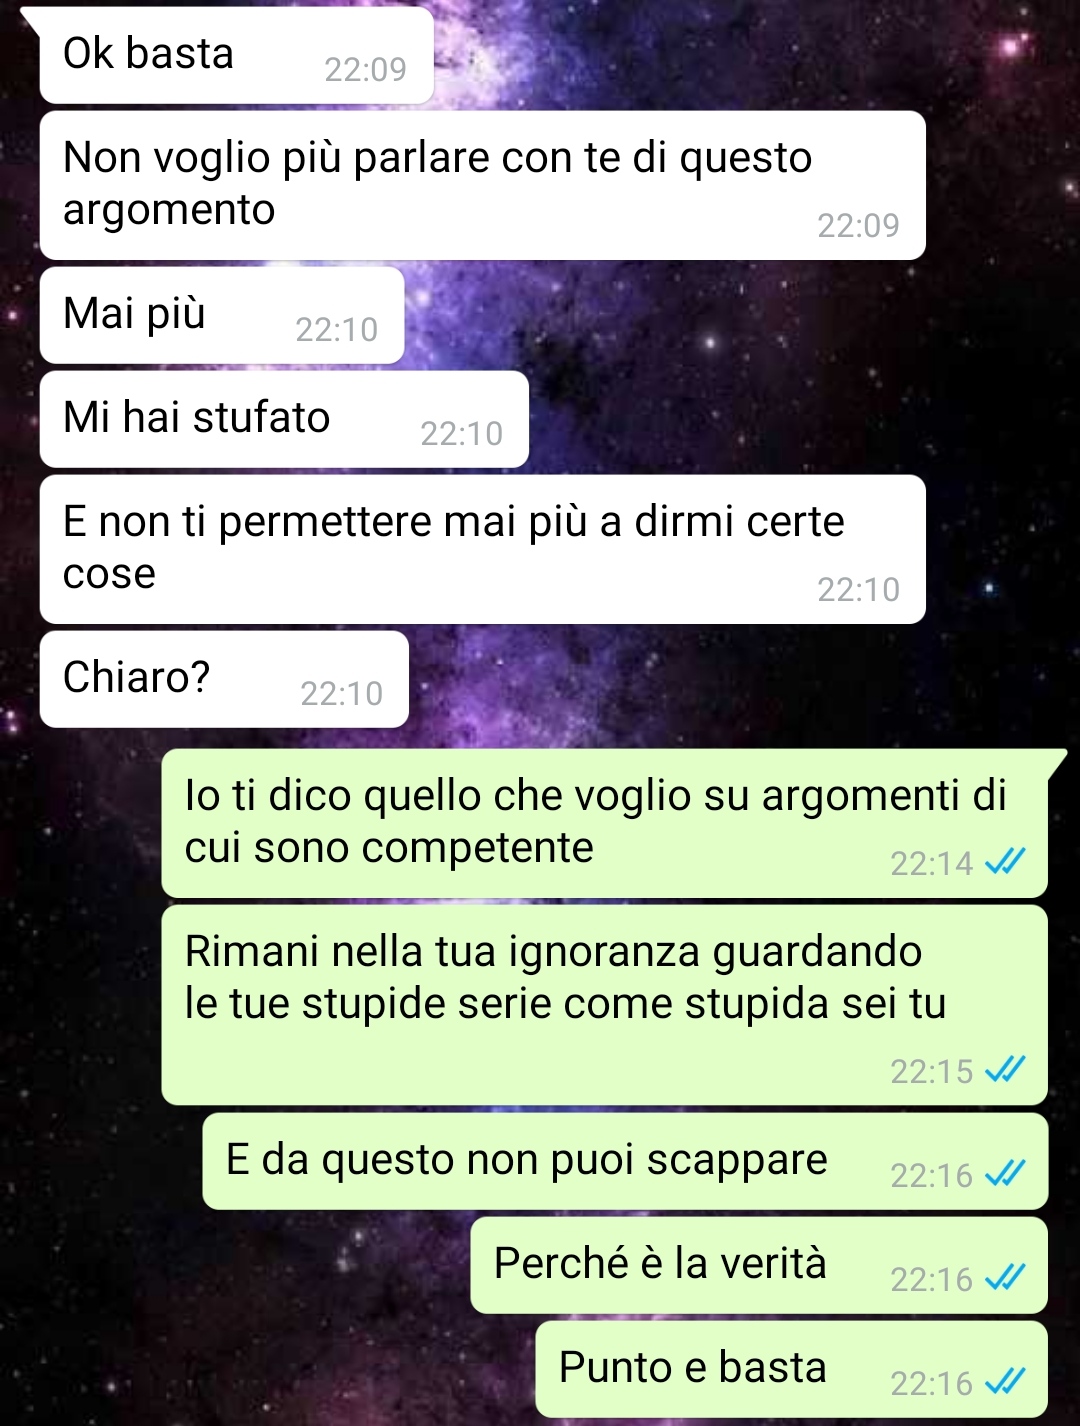Tap the 22:10 timestamp beside 'Chiaro?'
This screenshot has width=1080, height=1426.
(341, 693)
